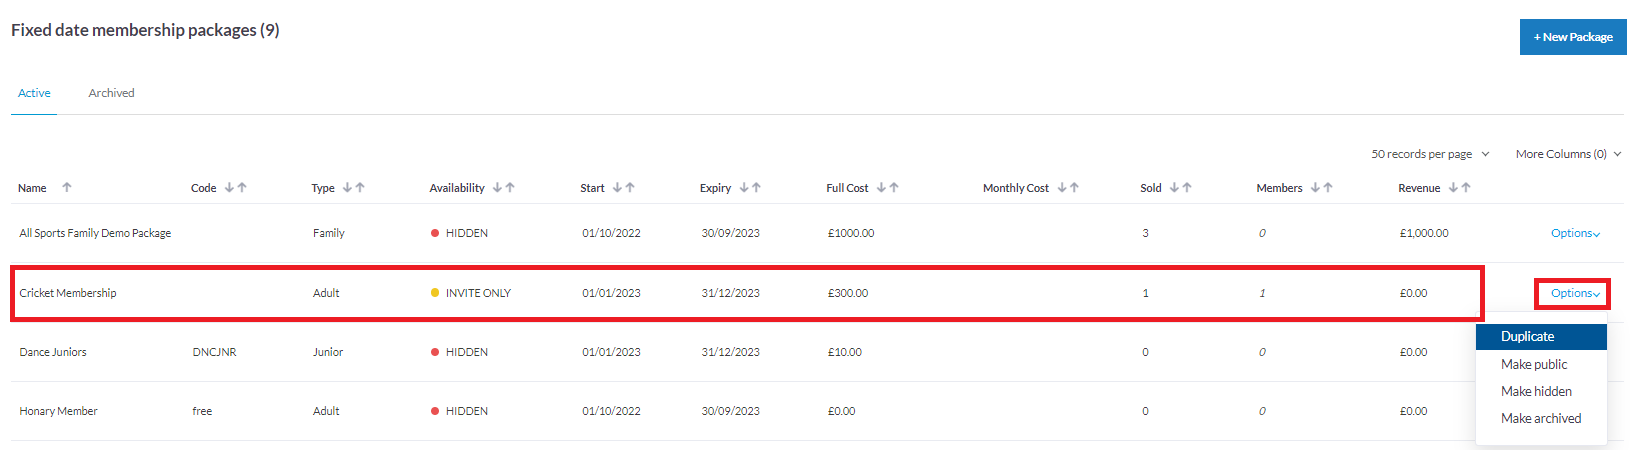Open Options for All Sports Family package
Image resolution: width=1634 pixels, height=450 pixels.
point(1575,233)
